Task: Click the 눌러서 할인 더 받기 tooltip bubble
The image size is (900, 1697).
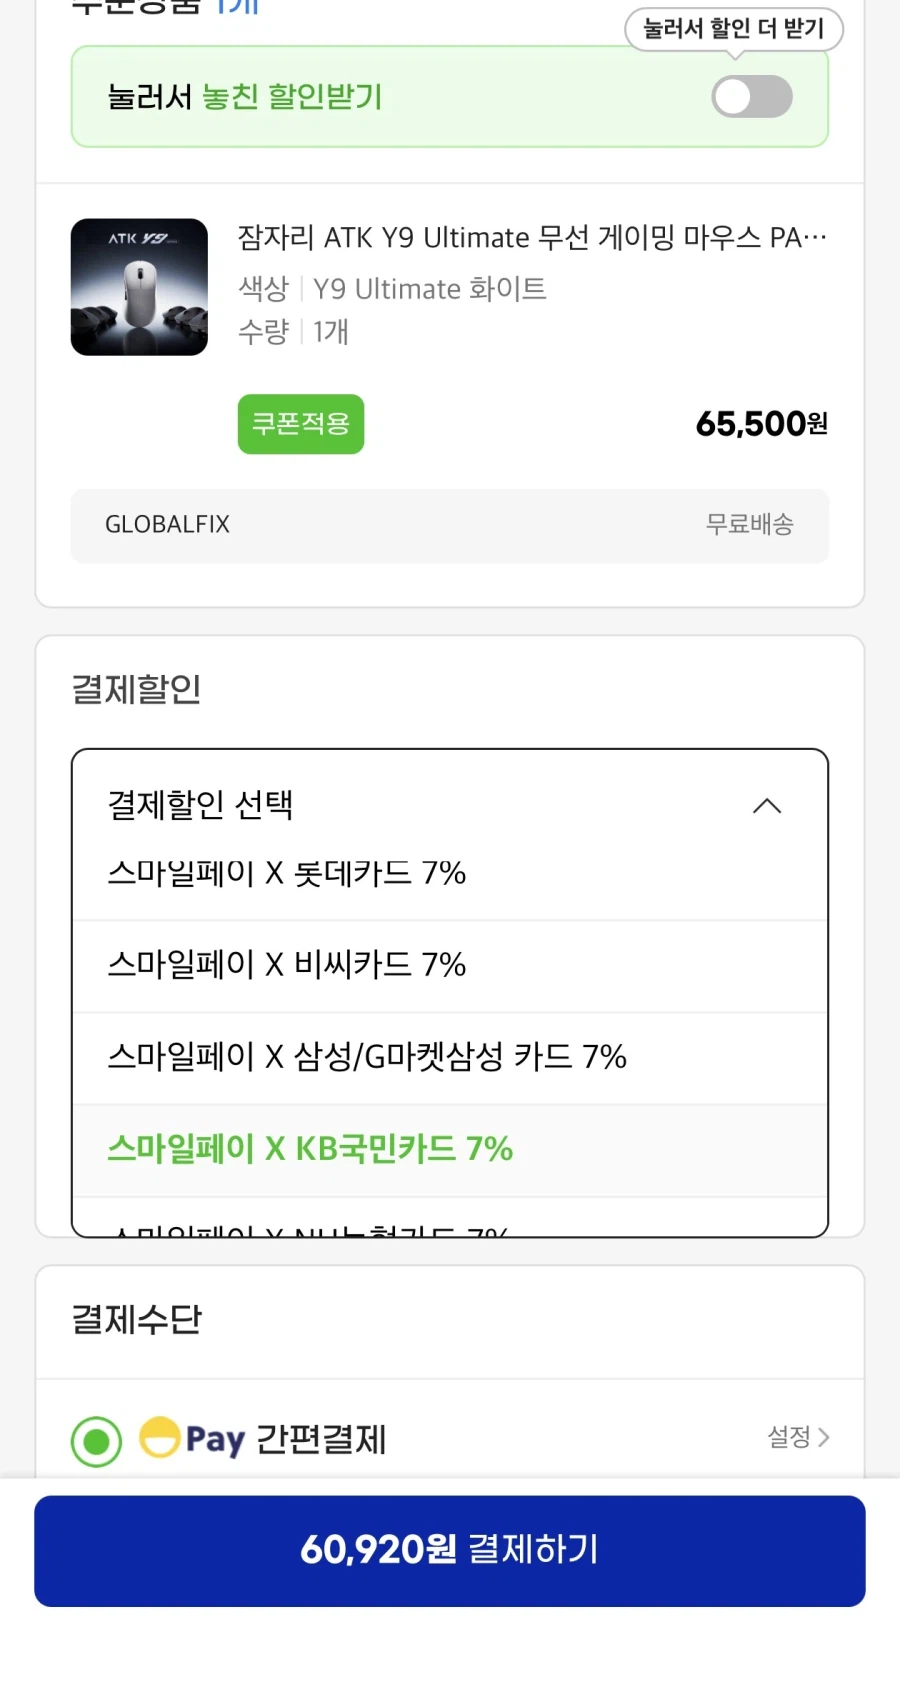Action: click(x=734, y=30)
